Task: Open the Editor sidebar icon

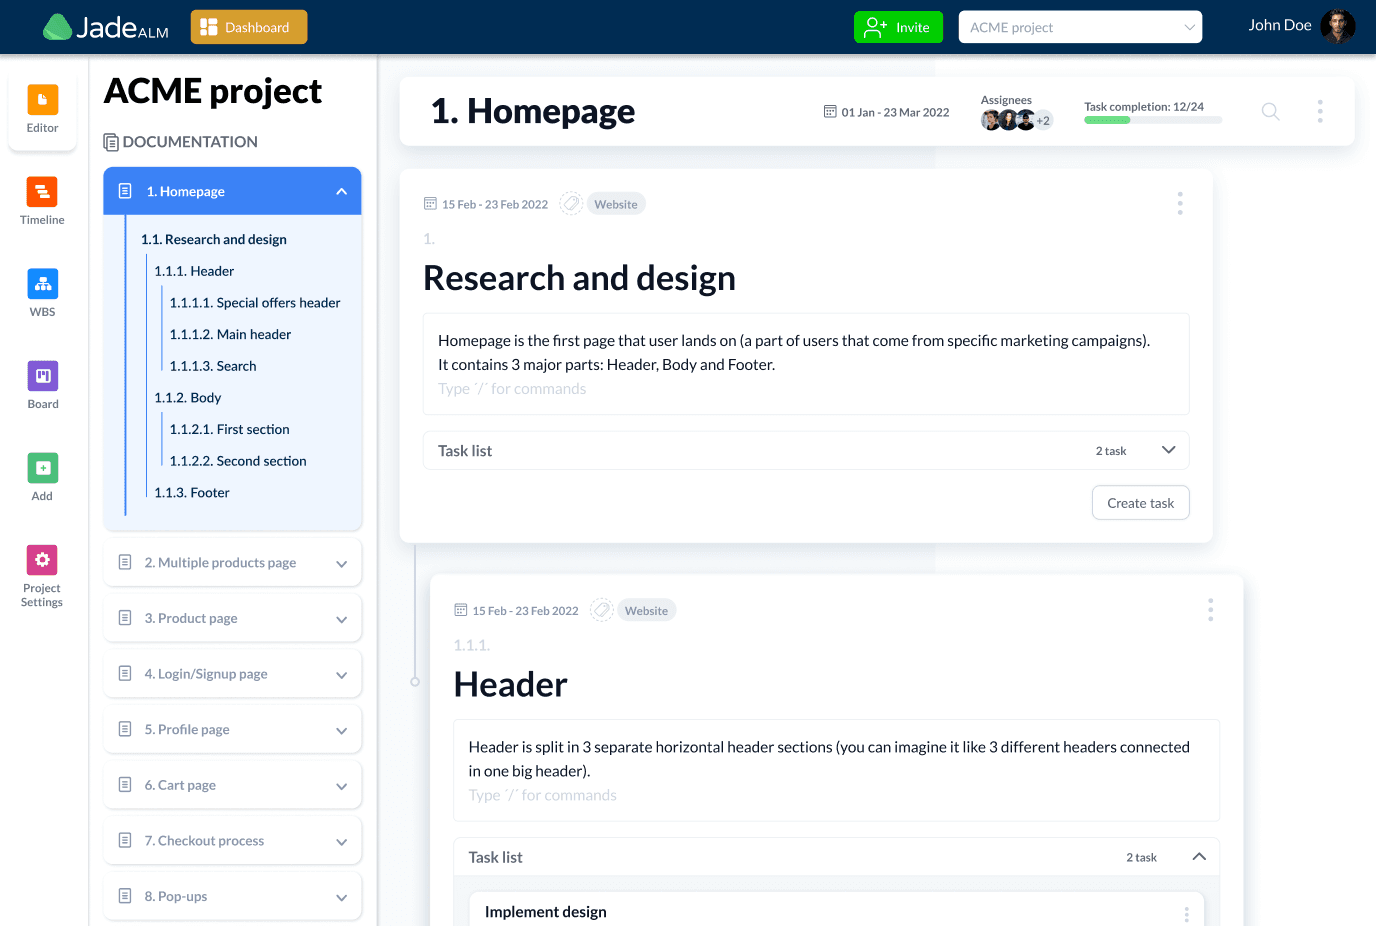Action: point(42,100)
